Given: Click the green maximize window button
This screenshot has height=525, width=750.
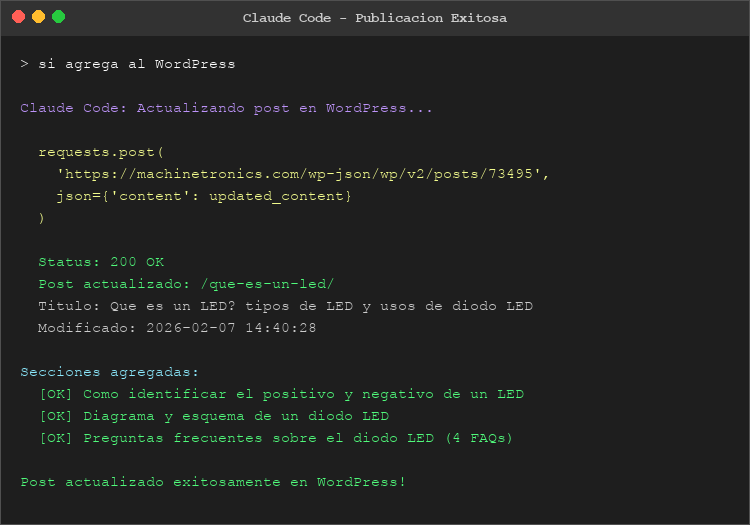Looking at the screenshot, I should point(59,17).
